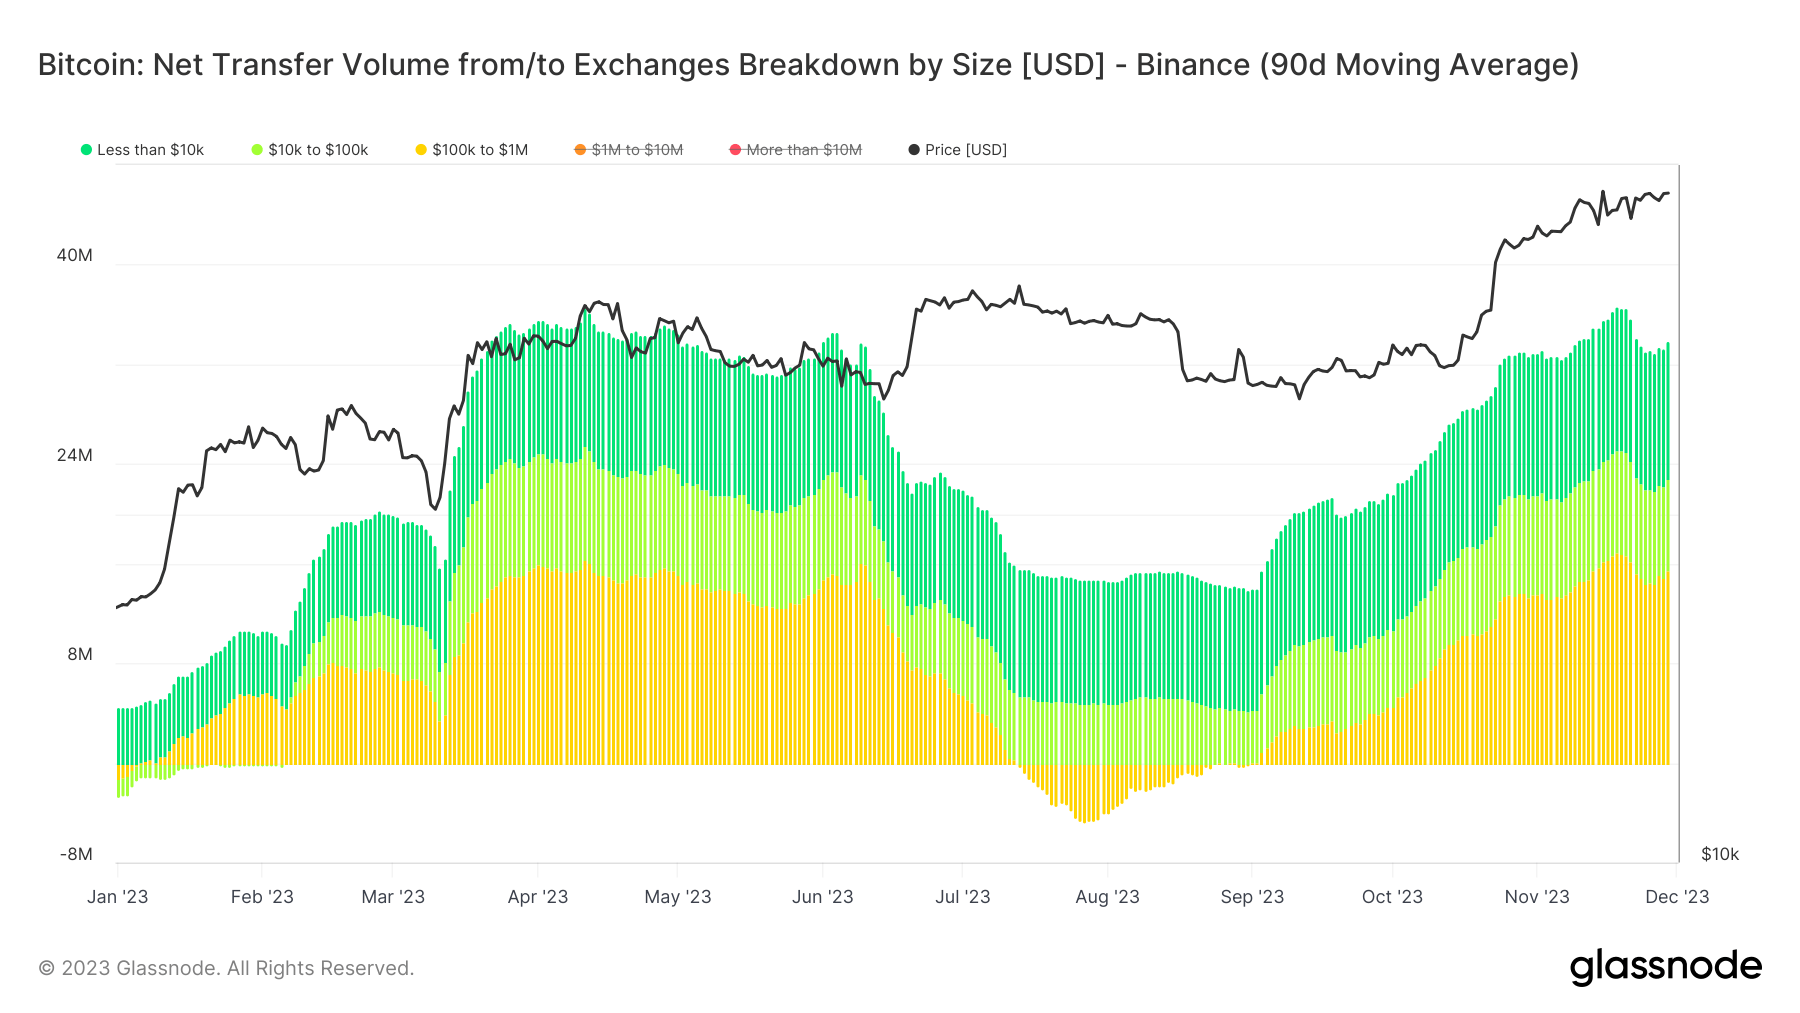
Task: Click the '$10k' right axis label
Action: (1720, 854)
